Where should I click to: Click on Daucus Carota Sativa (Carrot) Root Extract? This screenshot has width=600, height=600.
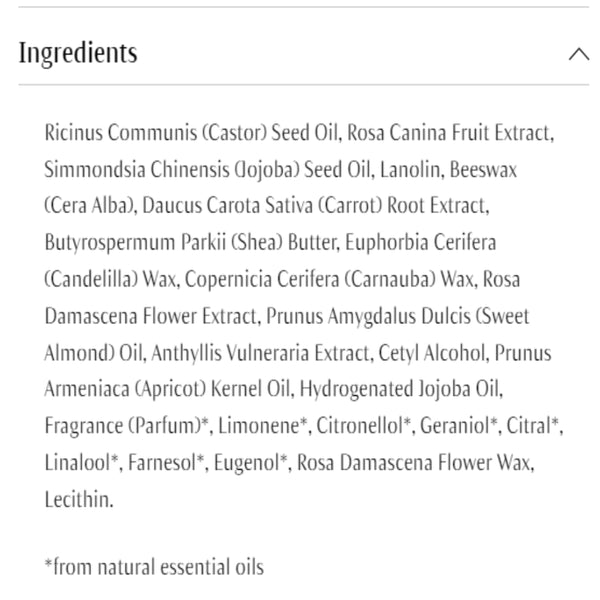point(315,207)
